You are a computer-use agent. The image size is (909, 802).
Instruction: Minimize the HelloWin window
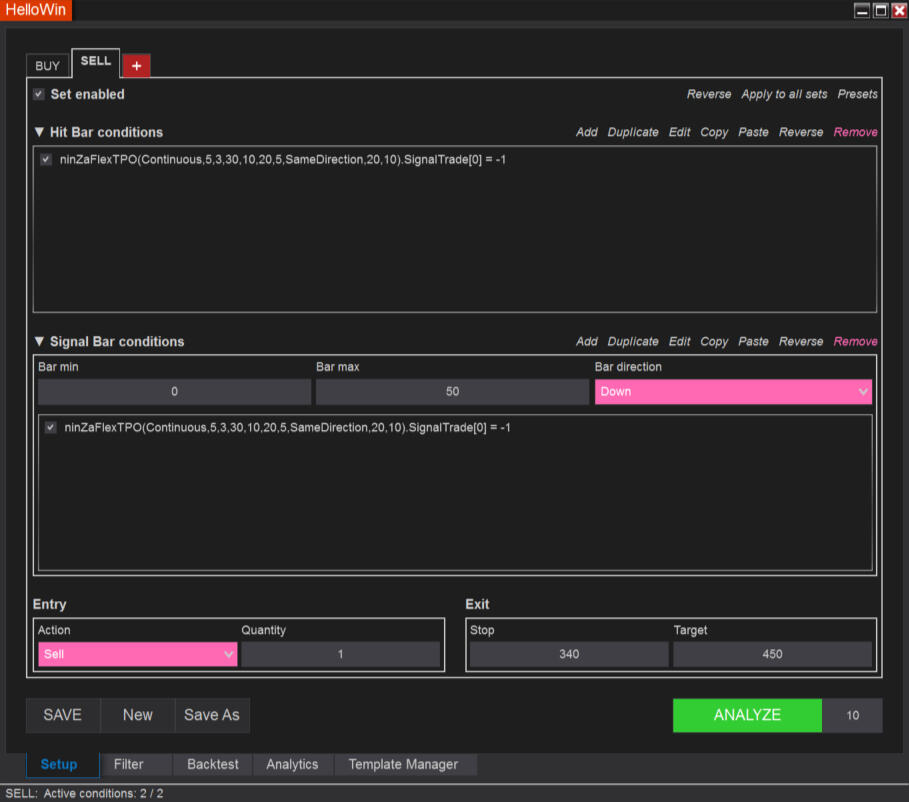click(862, 10)
